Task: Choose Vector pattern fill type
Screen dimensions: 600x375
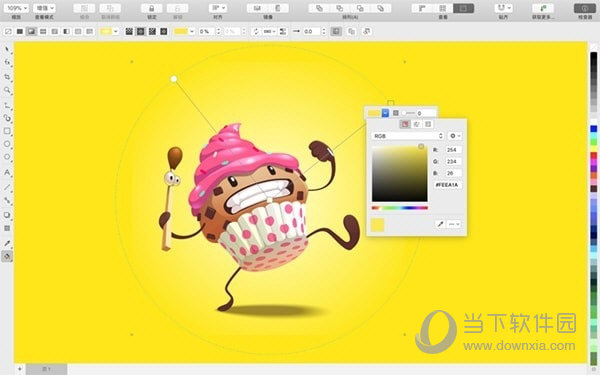Action: pyautogui.click(x=43, y=31)
